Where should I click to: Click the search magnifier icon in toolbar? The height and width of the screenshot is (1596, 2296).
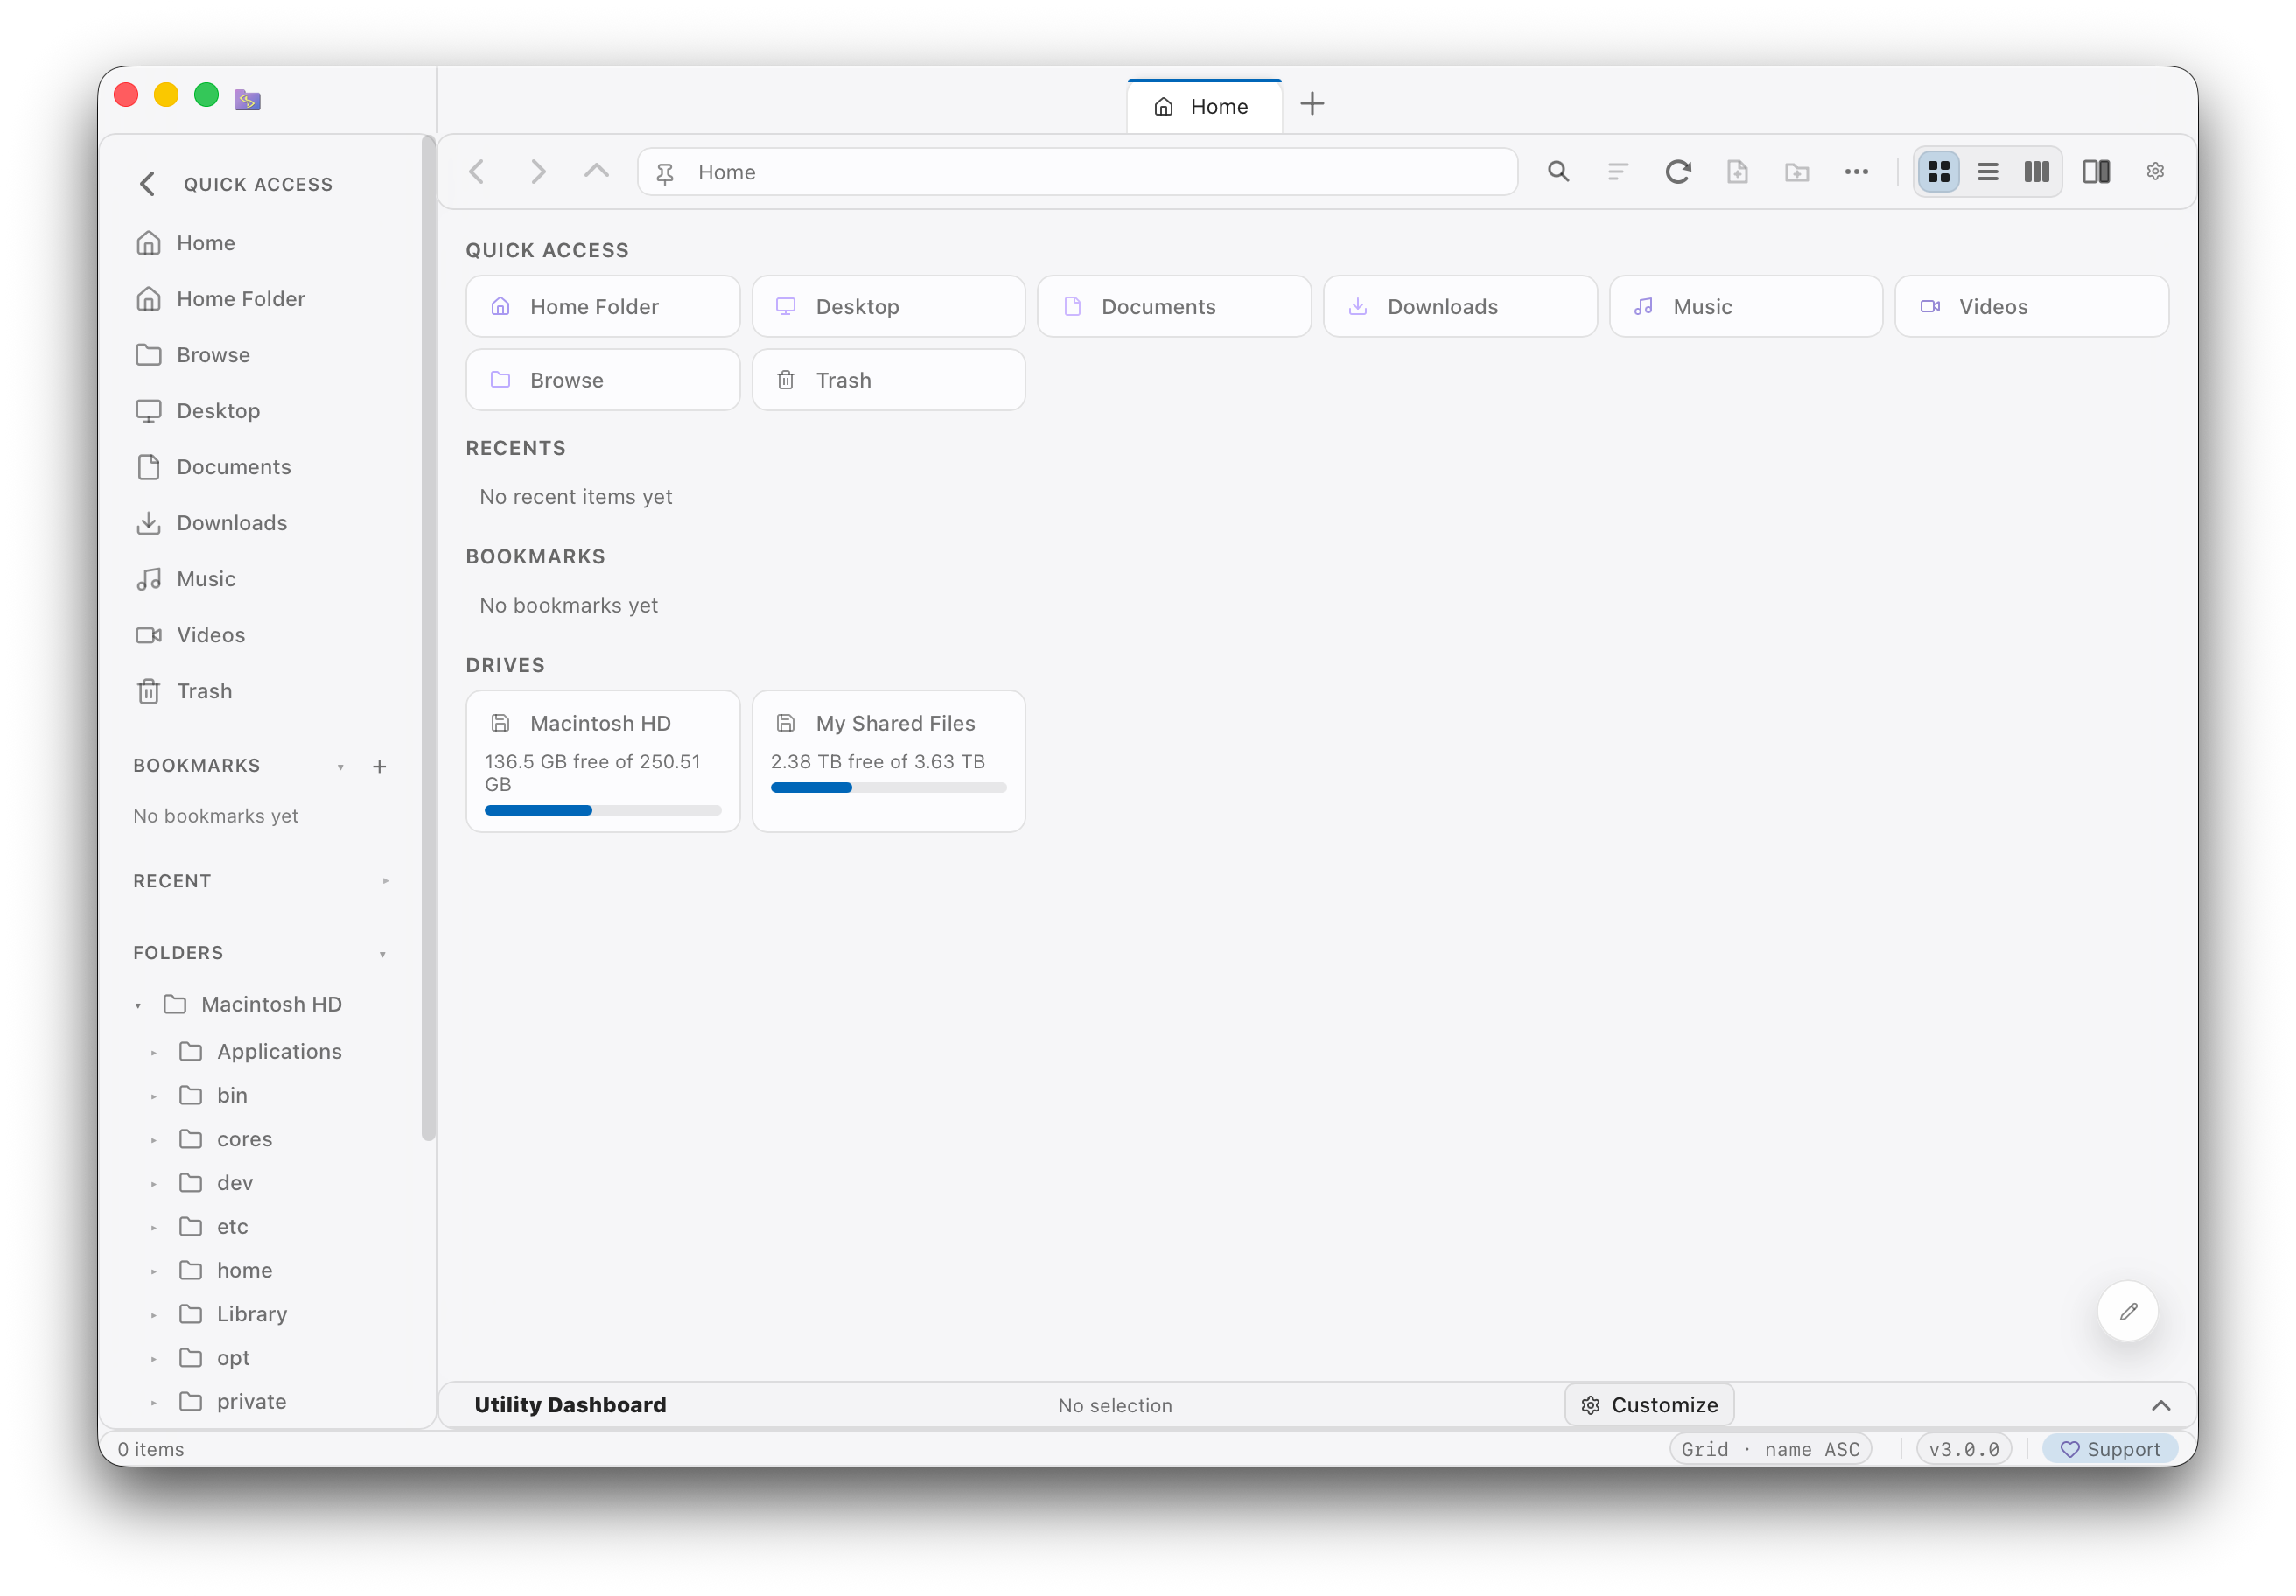(x=1558, y=172)
